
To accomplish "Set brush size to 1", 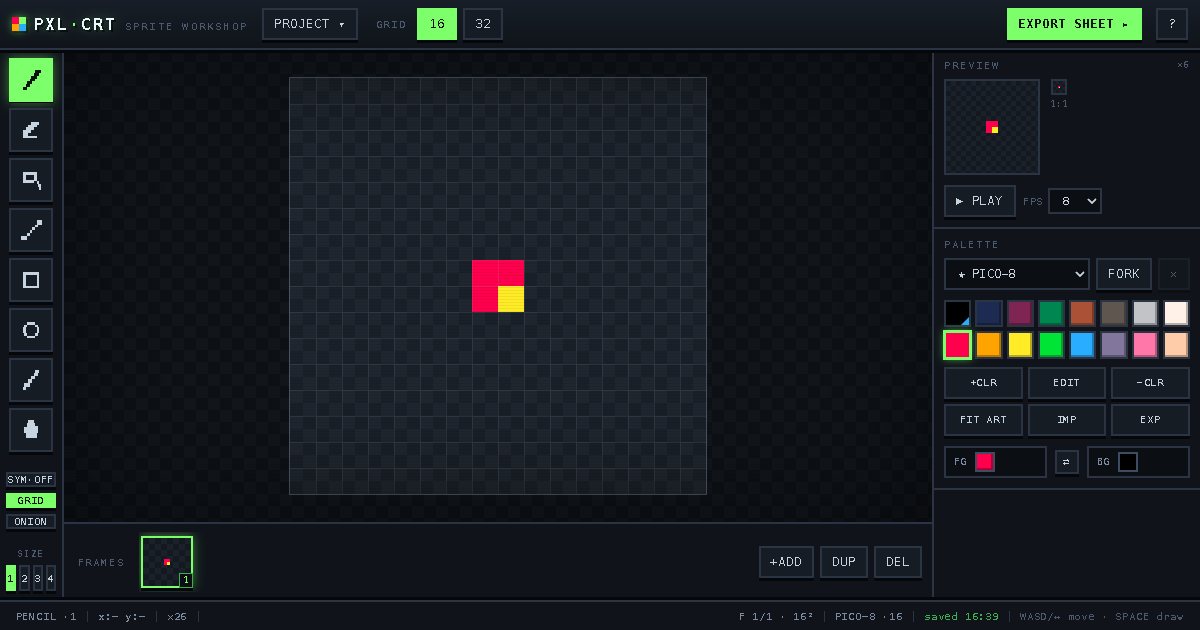I will [x=11, y=578].
